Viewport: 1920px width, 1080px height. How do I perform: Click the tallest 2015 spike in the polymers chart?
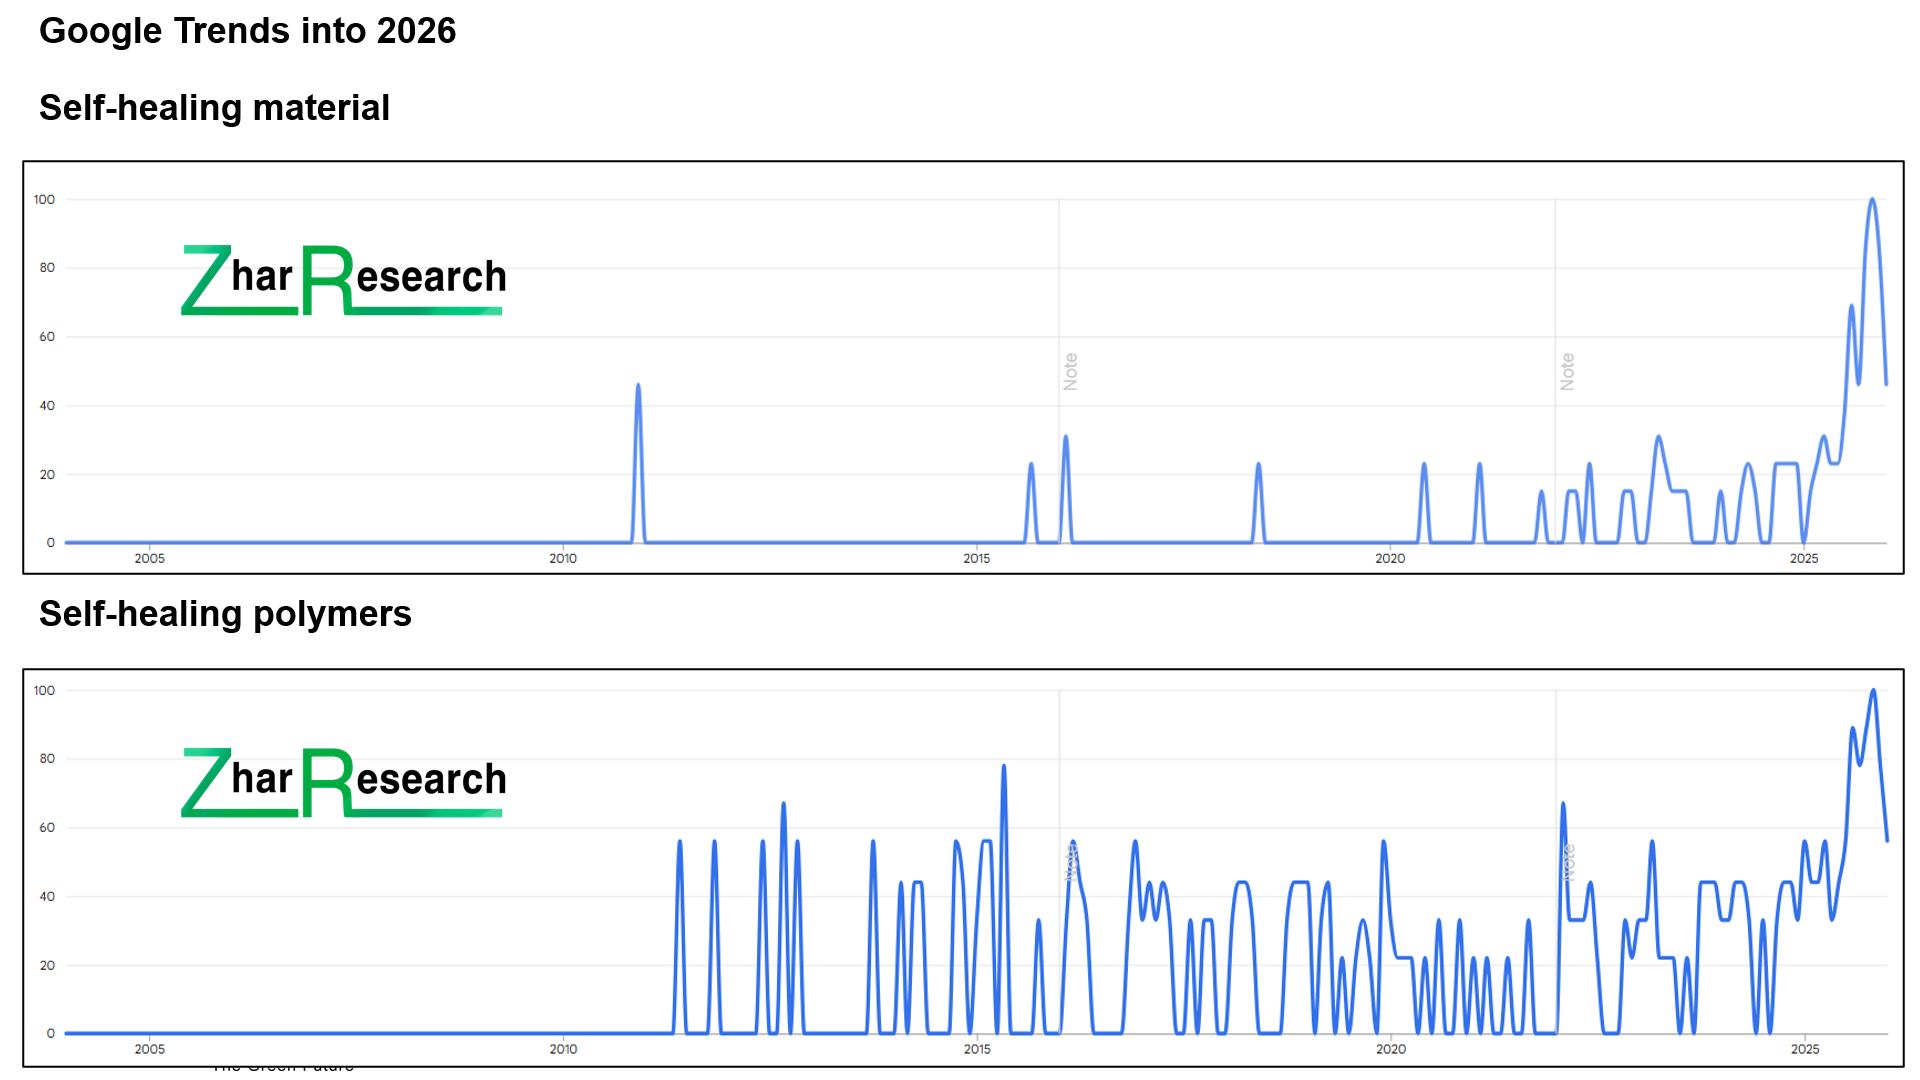(x=1004, y=768)
